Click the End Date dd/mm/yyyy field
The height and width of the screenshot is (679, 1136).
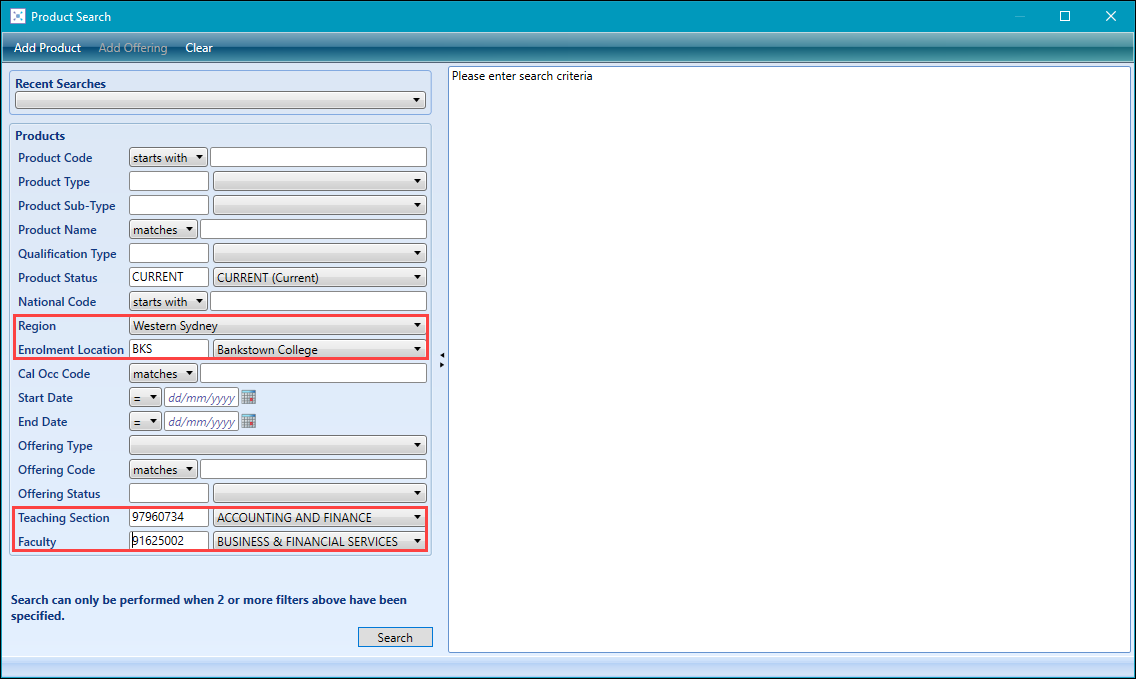pos(201,421)
